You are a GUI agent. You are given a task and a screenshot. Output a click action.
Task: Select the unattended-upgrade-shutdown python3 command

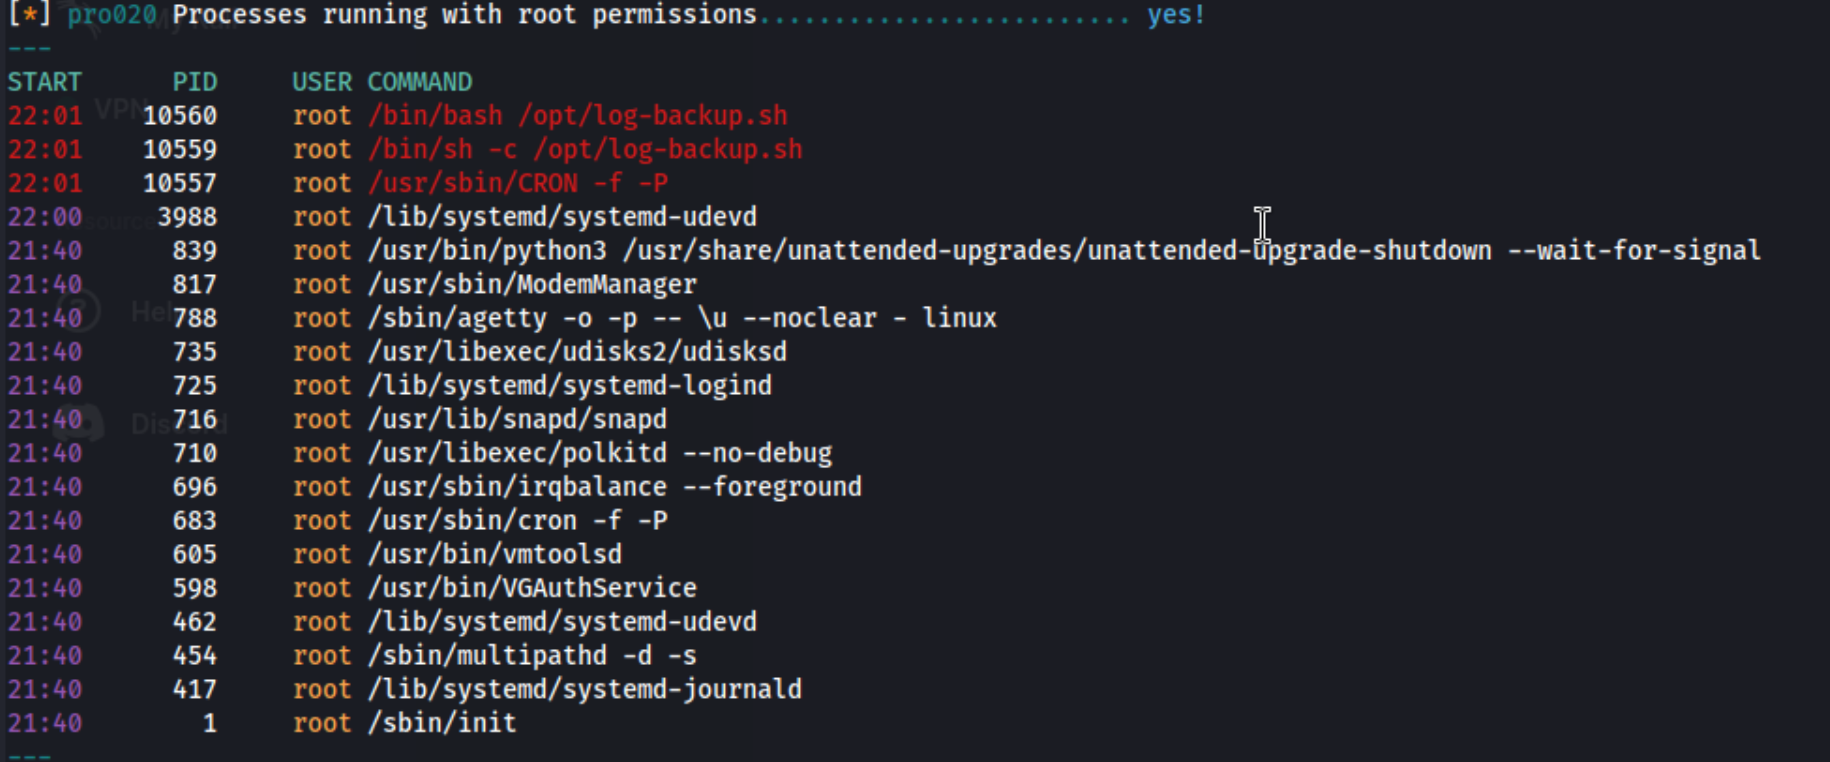click(1064, 251)
